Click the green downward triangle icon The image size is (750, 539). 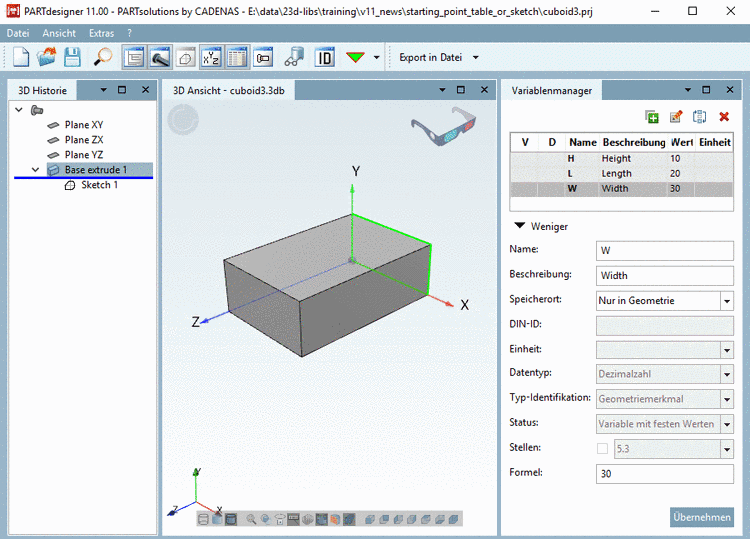pyautogui.click(x=355, y=57)
